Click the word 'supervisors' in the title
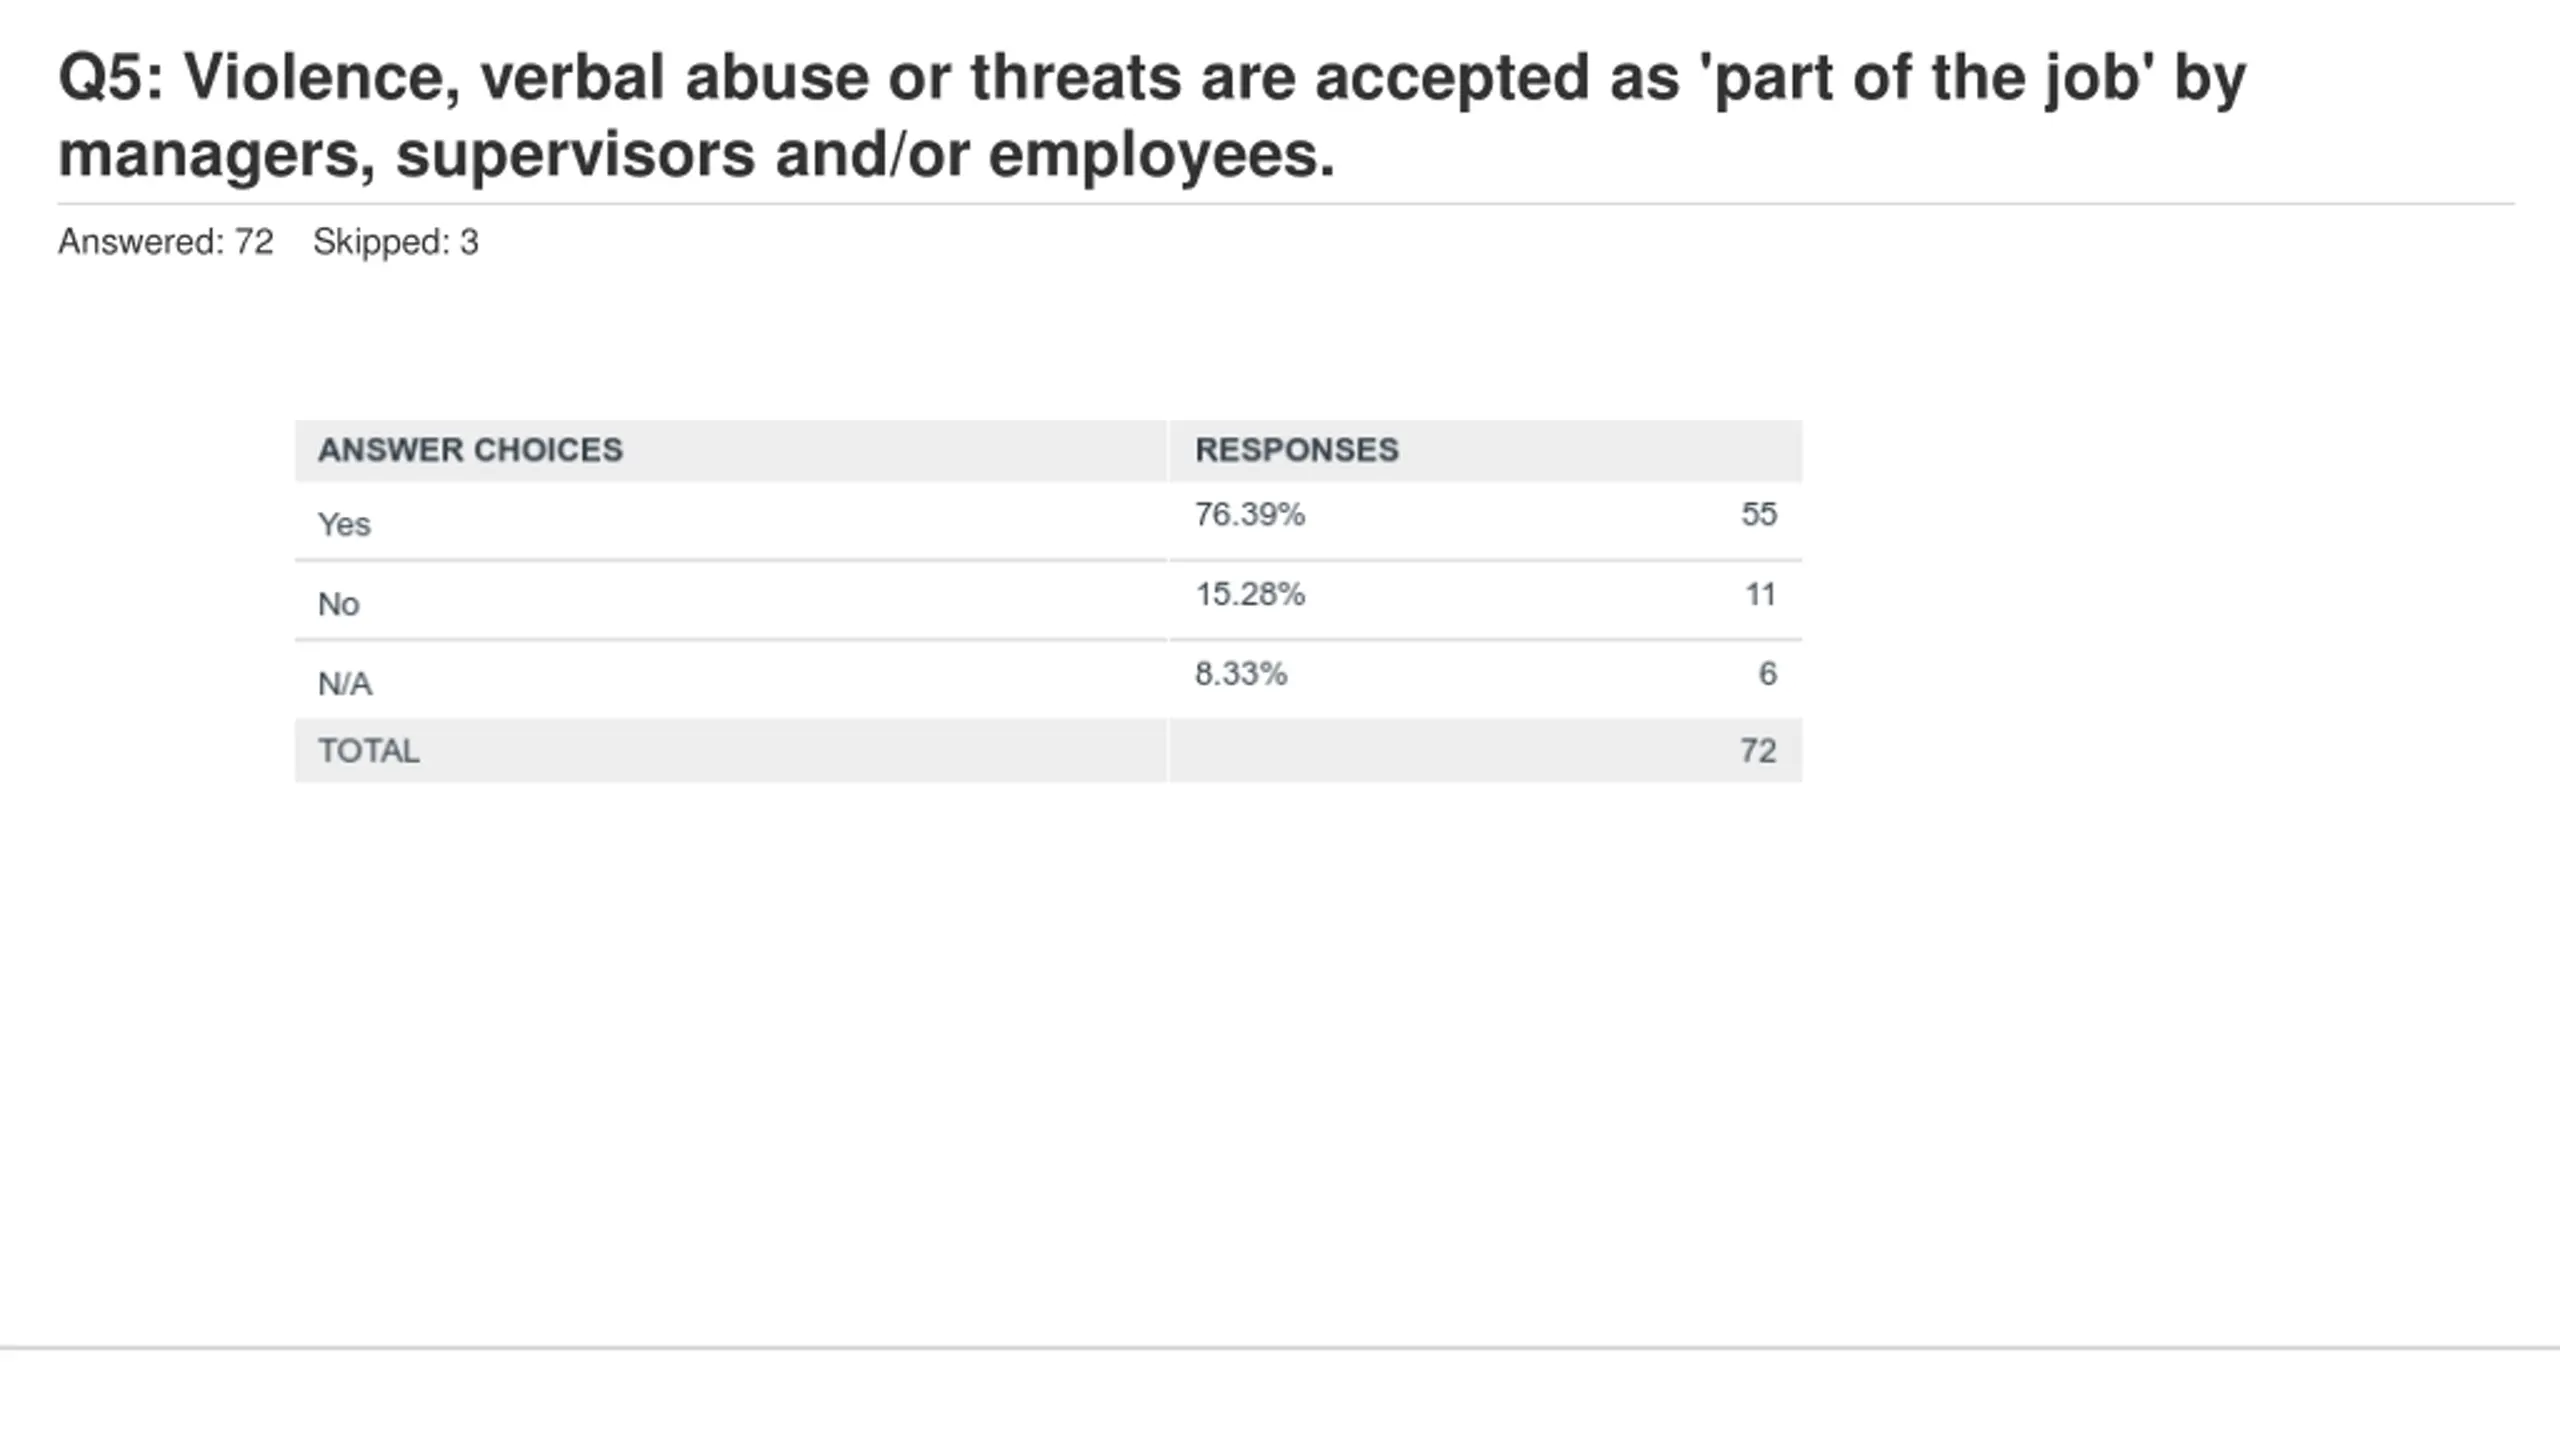Screen dimensions: 2560x1440 575,156
